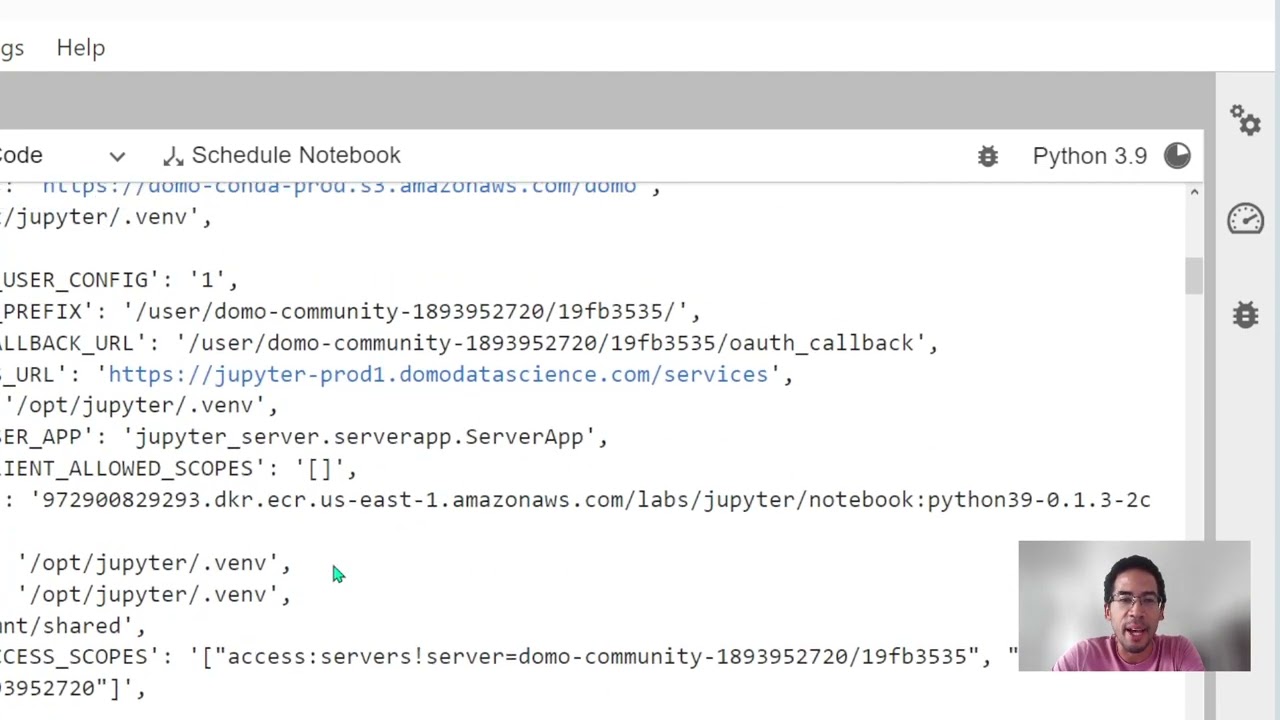Open the property inspector gears icon
Screen dimensions: 1280x720
(1246, 121)
